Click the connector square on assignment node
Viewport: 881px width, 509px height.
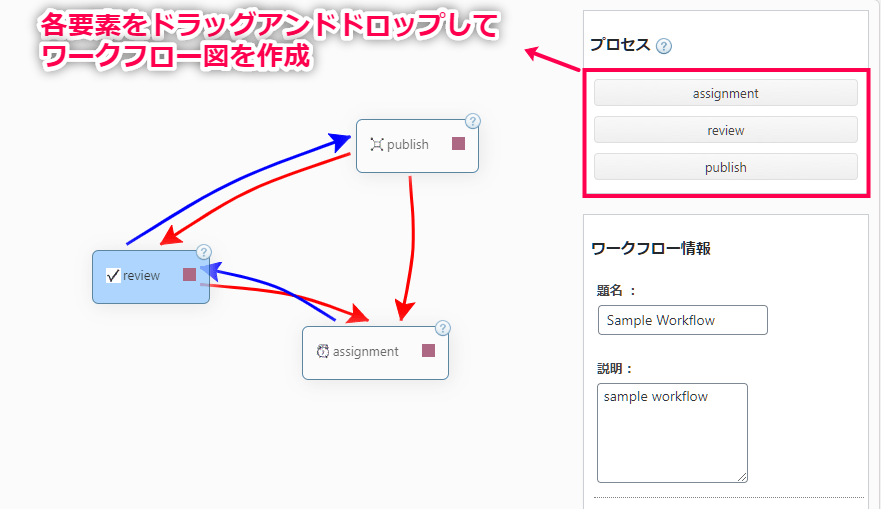click(x=428, y=351)
